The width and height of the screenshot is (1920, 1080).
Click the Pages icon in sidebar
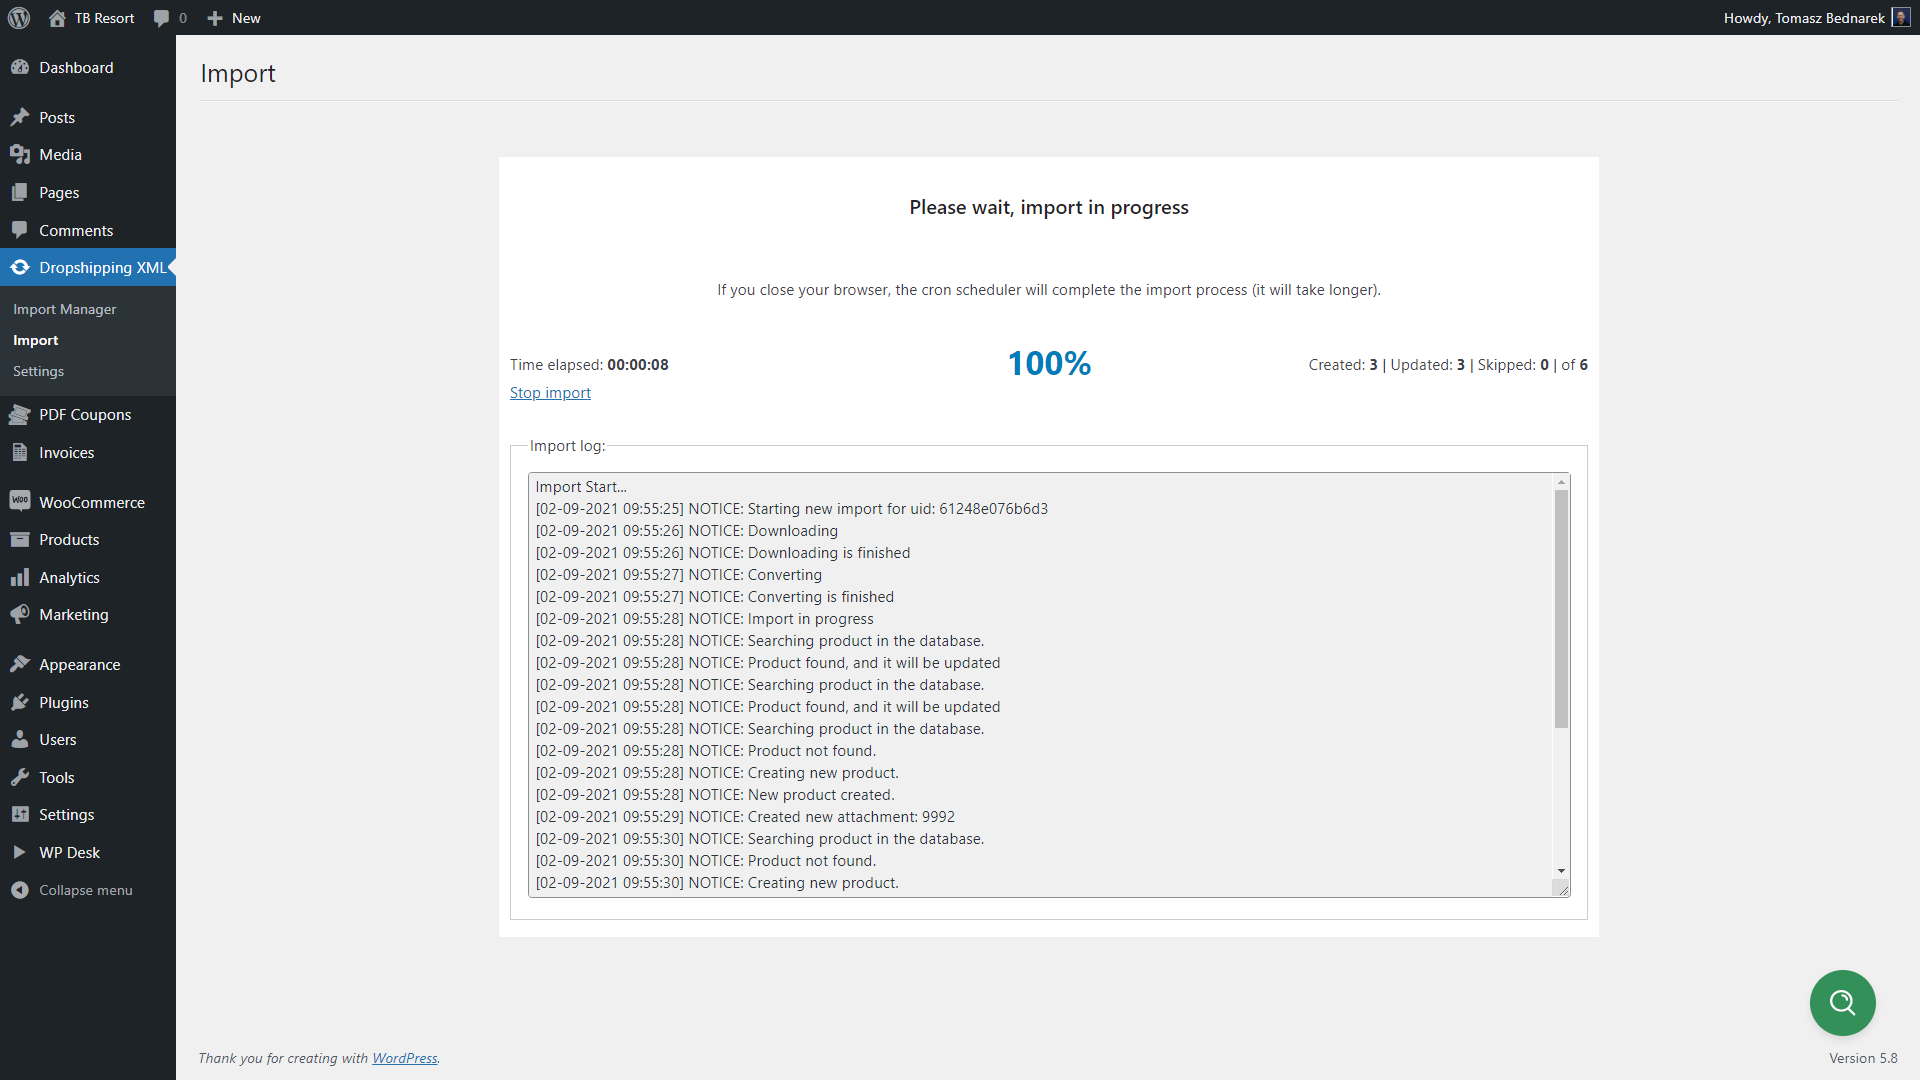20,192
